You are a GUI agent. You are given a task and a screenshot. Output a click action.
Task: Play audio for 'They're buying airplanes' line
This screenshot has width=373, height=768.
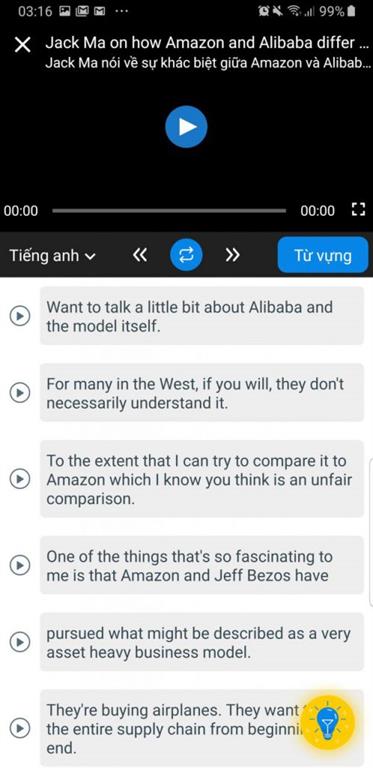click(20, 728)
